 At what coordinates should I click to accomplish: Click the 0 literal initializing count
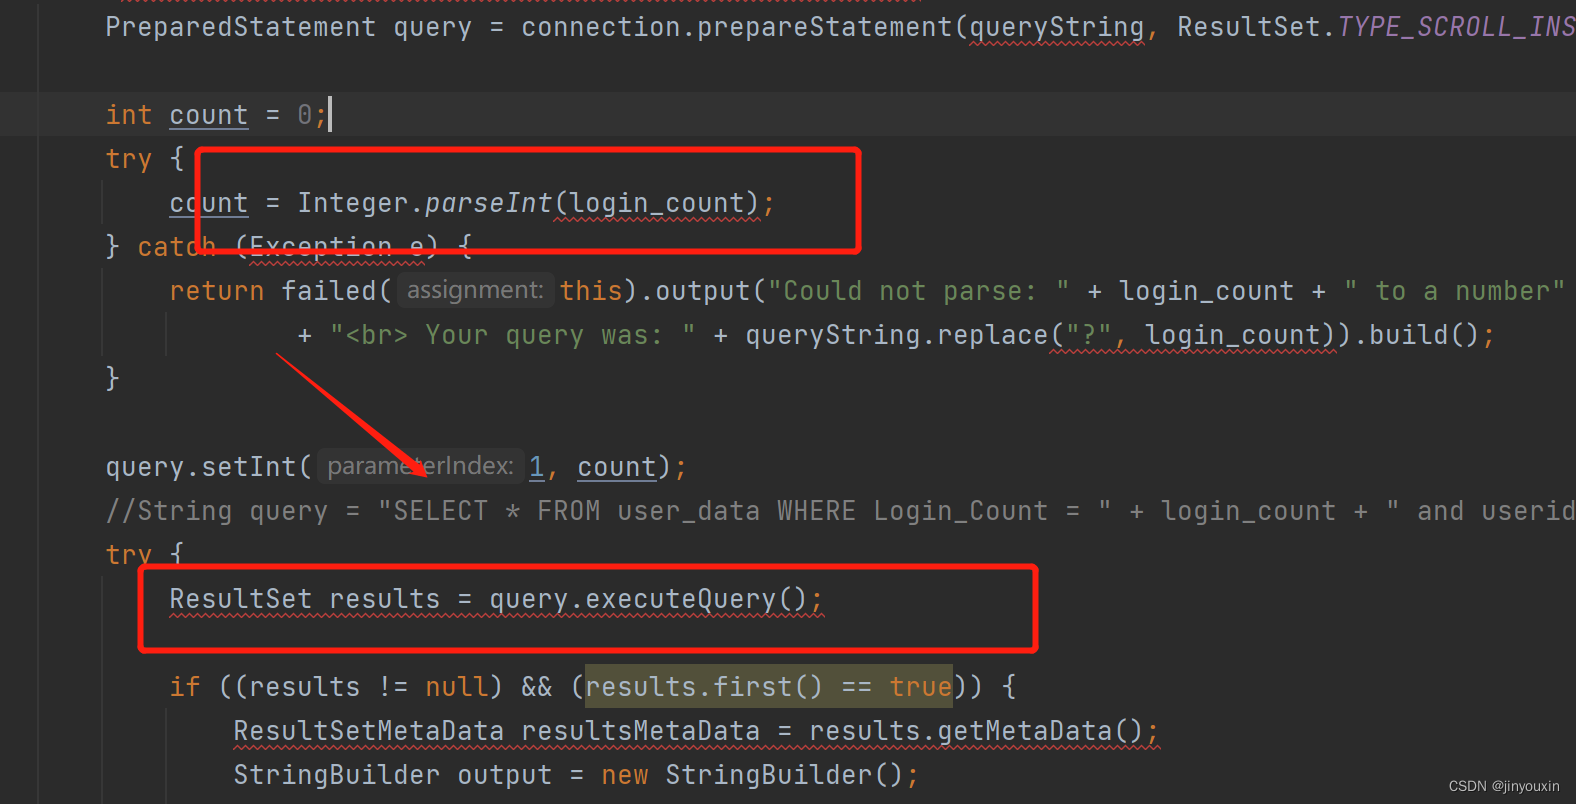305,115
